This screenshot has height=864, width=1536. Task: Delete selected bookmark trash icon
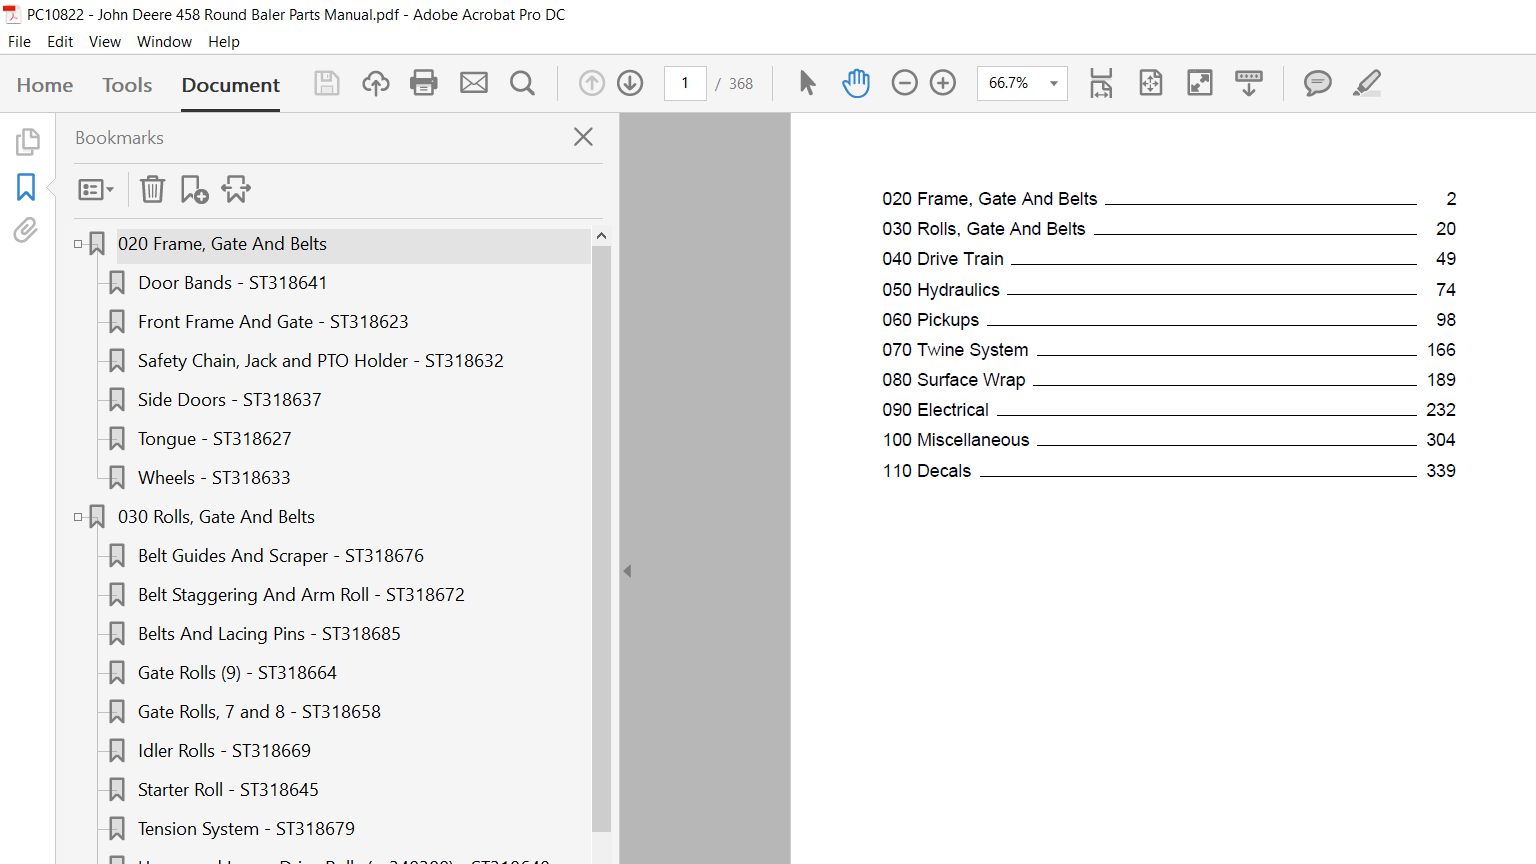click(152, 189)
